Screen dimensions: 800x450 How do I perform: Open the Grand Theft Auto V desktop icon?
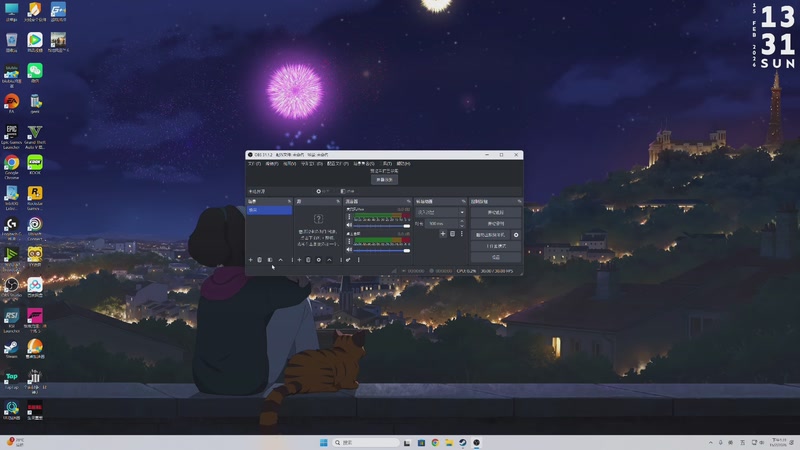[35, 136]
